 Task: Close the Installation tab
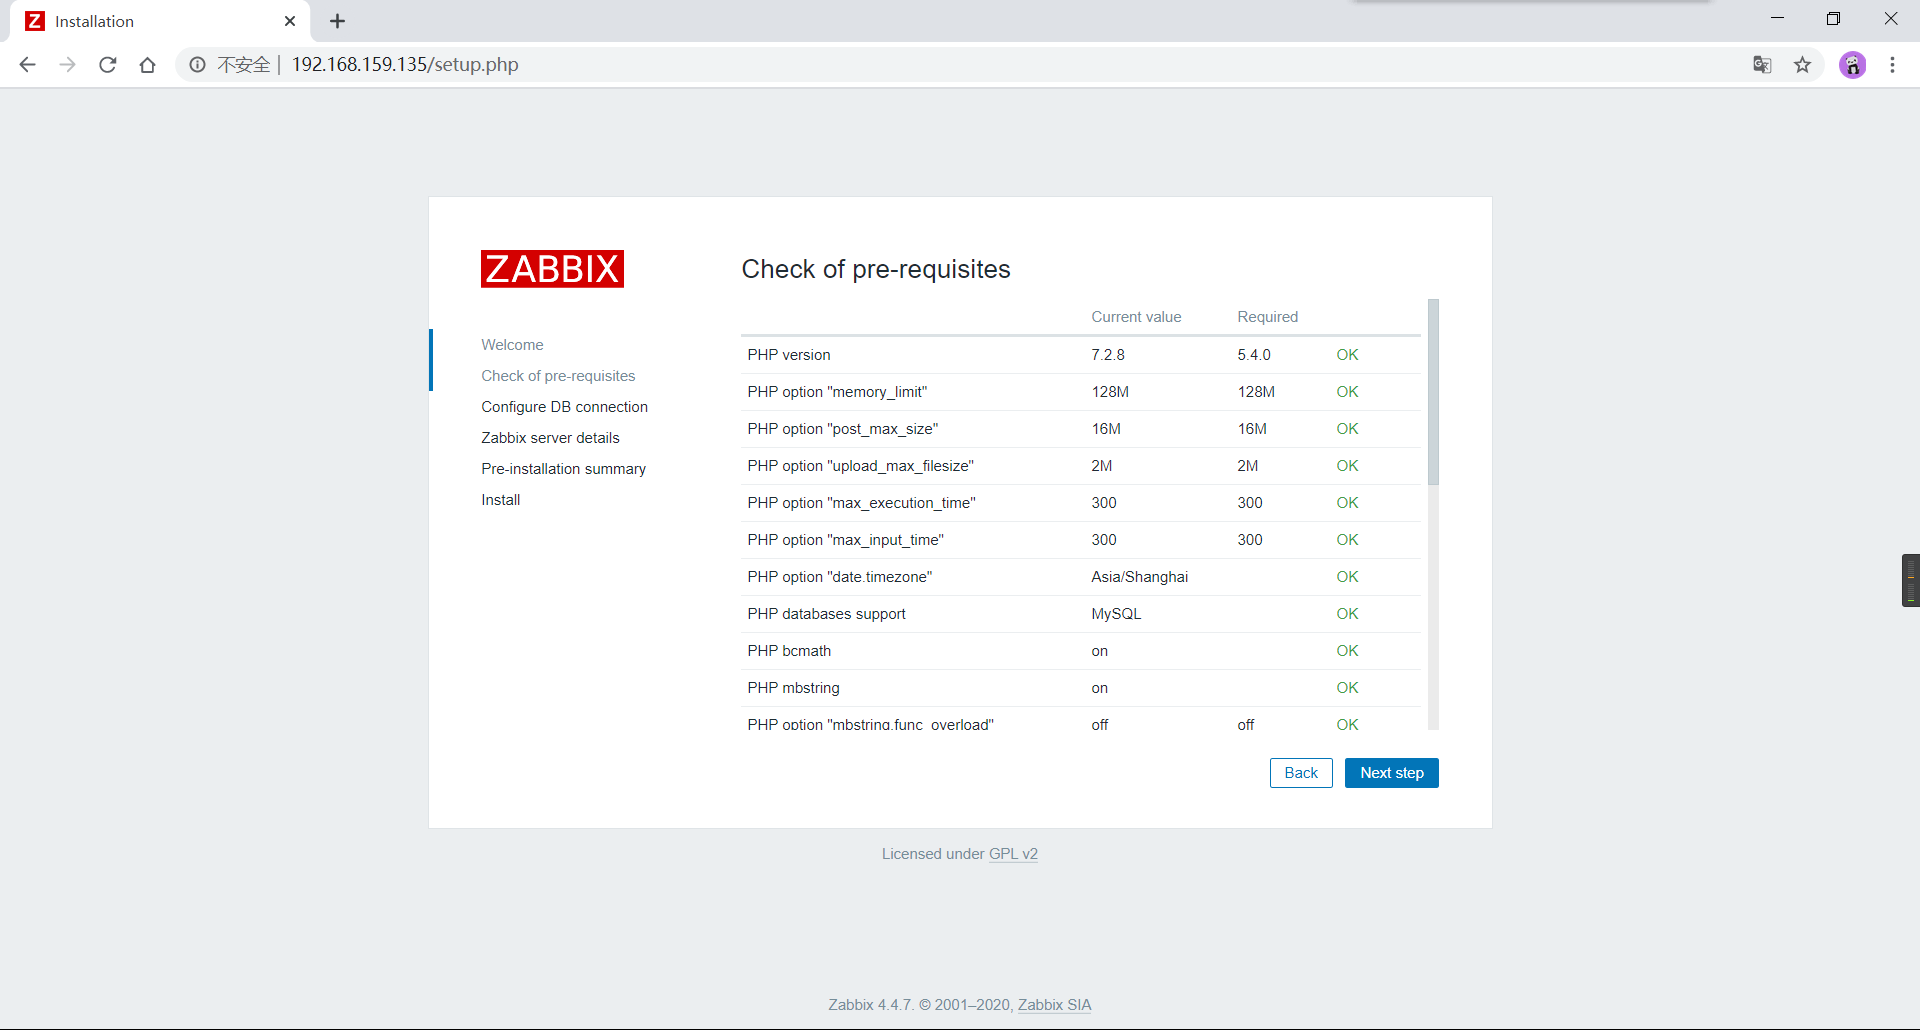click(290, 21)
